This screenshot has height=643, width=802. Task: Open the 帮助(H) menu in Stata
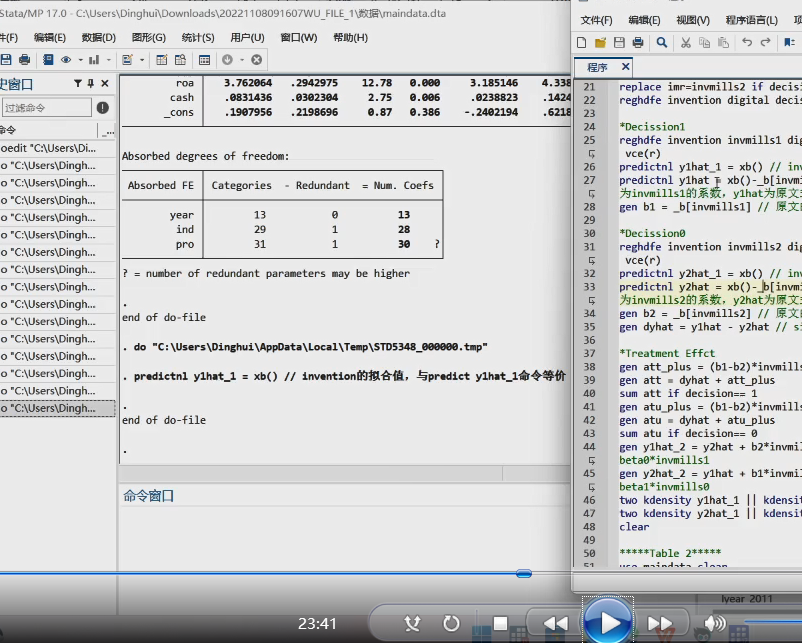pyautogui.click(x=350, y=37)
